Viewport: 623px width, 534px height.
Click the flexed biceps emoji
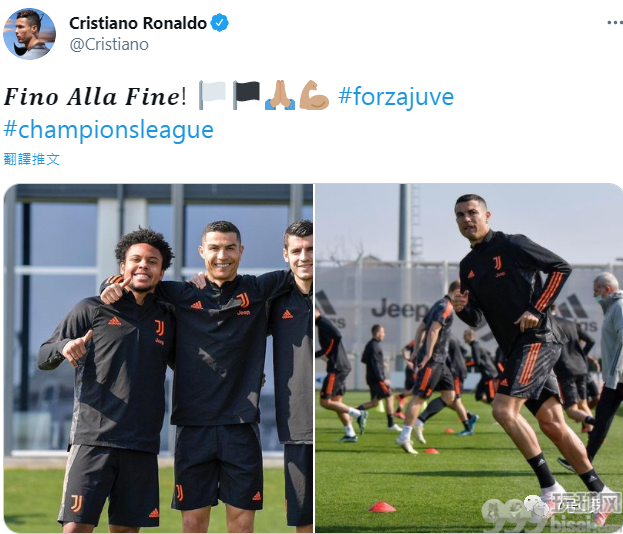pyautogui.click(x=314, y=95)
